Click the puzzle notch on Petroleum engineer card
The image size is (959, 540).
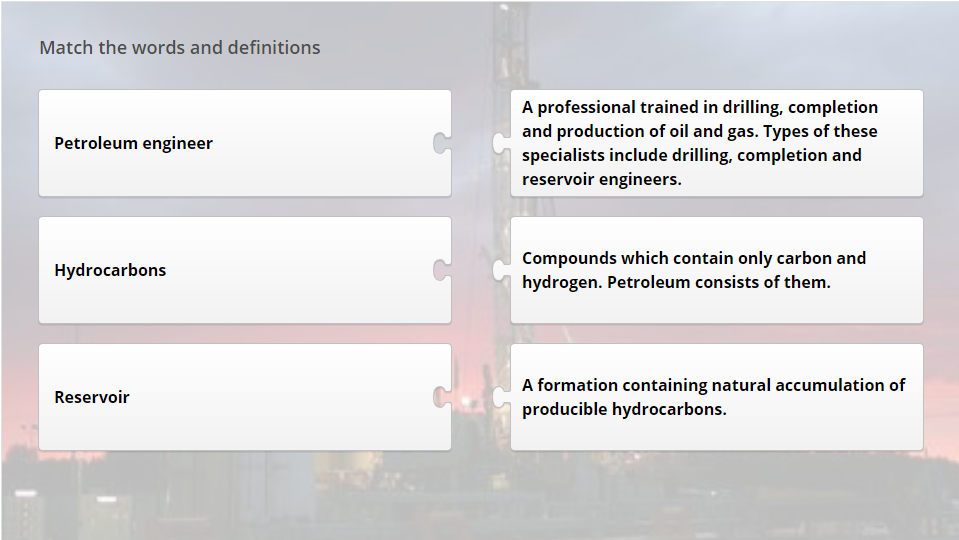(x=442, y=143)
